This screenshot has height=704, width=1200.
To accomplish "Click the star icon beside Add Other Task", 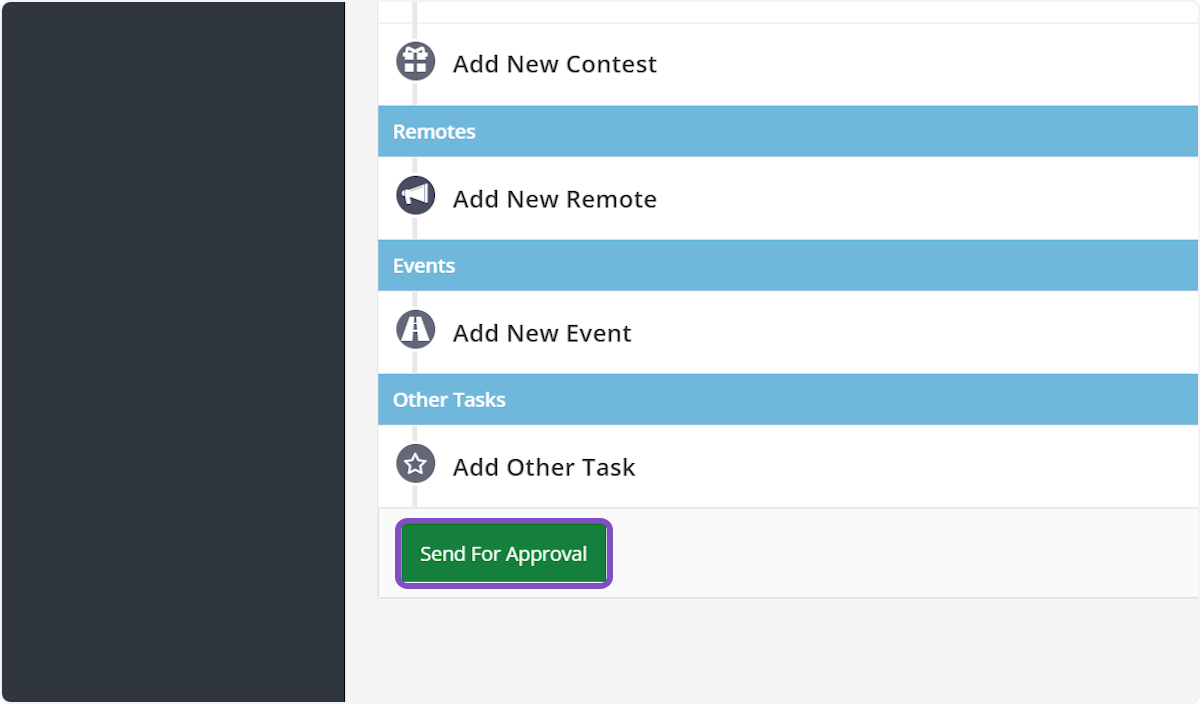I will (x=415, y=464).
